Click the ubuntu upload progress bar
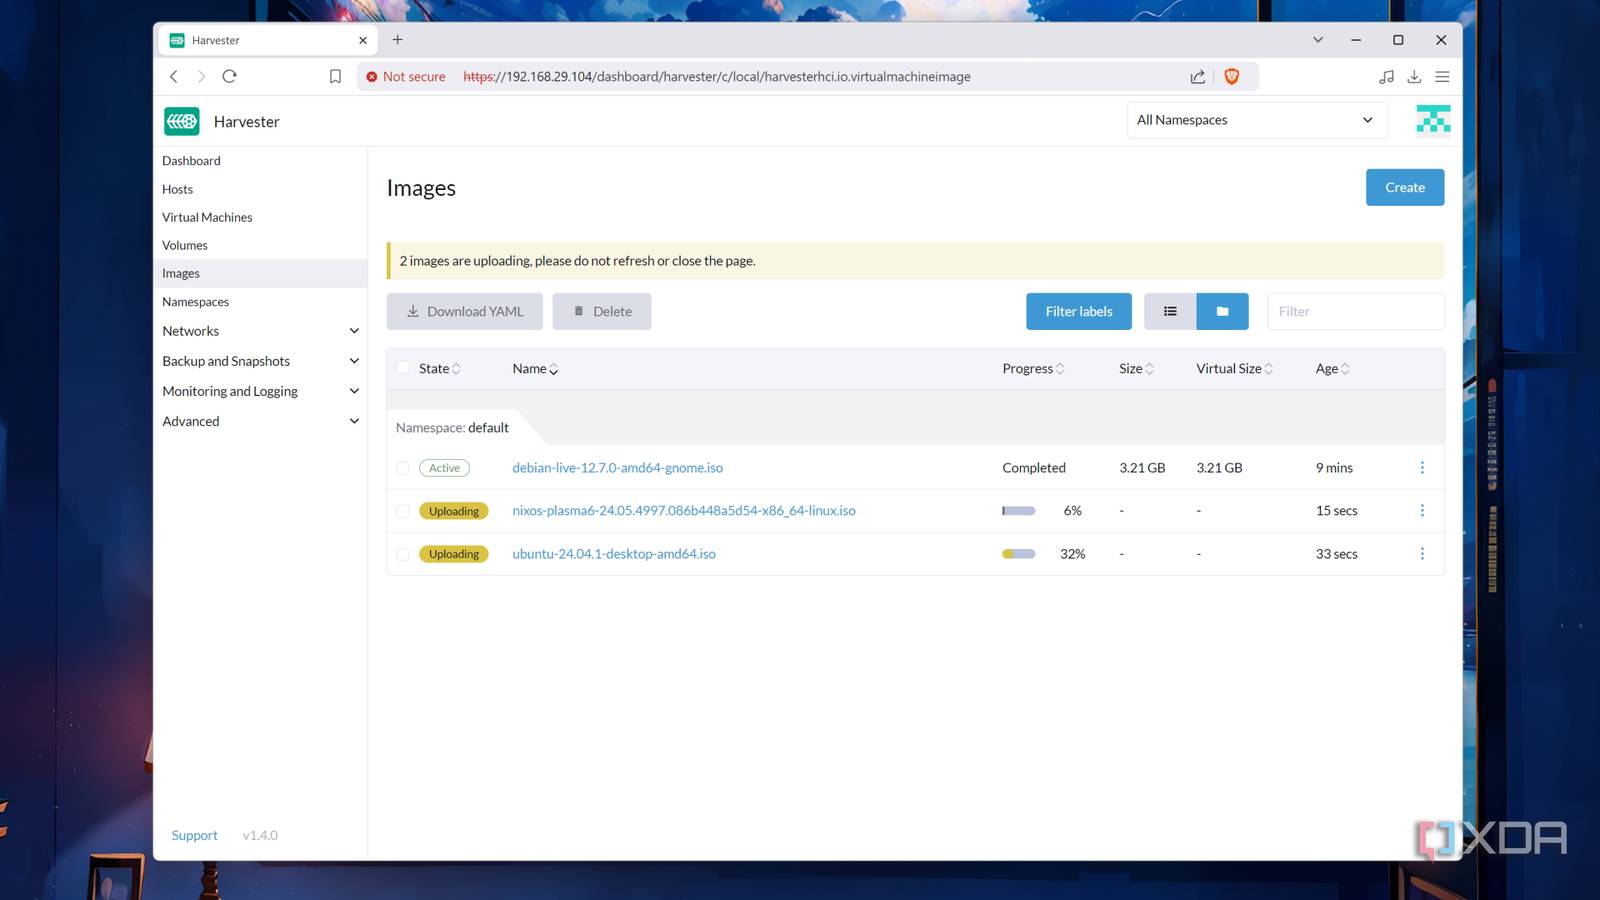The height and width of the screenshot is (900, 1600). pos(1018,554)
